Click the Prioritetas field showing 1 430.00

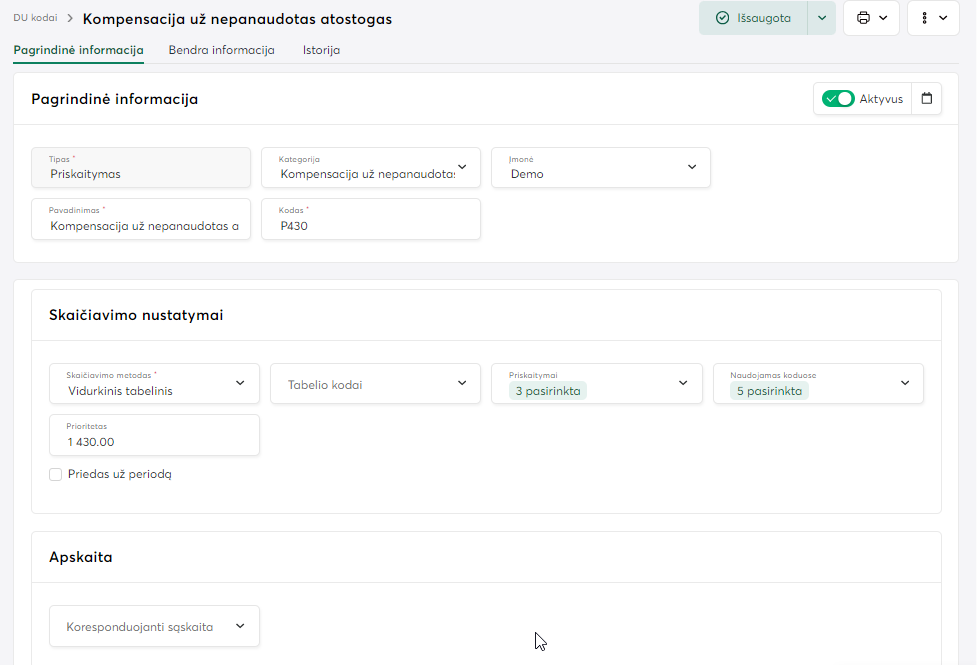154,441
